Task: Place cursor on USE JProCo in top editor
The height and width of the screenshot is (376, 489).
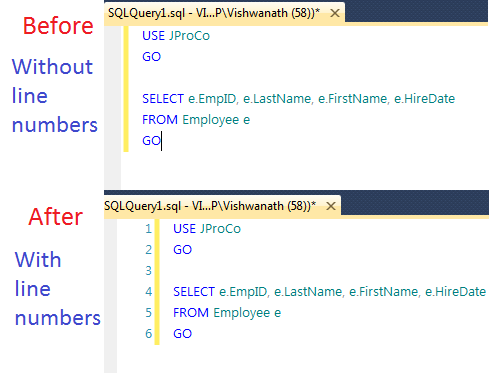Action: tap(176, 36)
